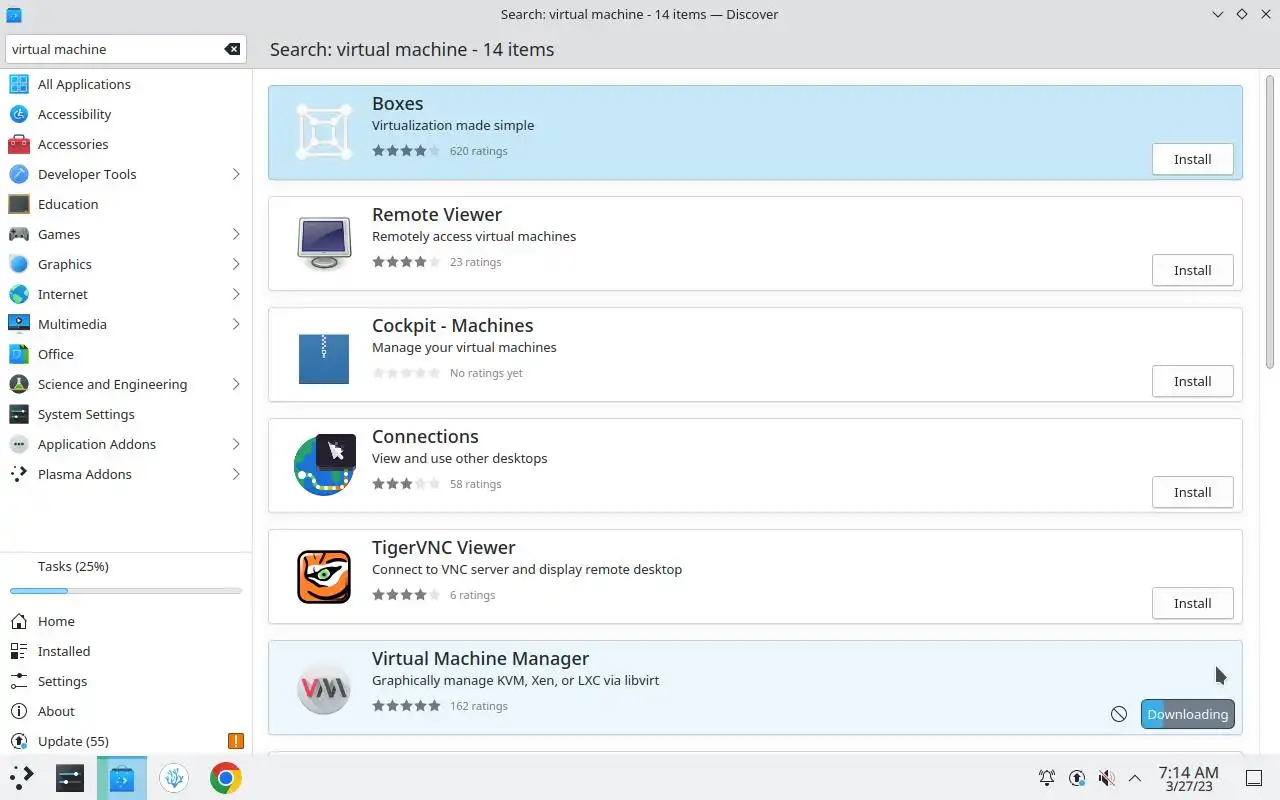Open the All Applications category

click(126, 84)
